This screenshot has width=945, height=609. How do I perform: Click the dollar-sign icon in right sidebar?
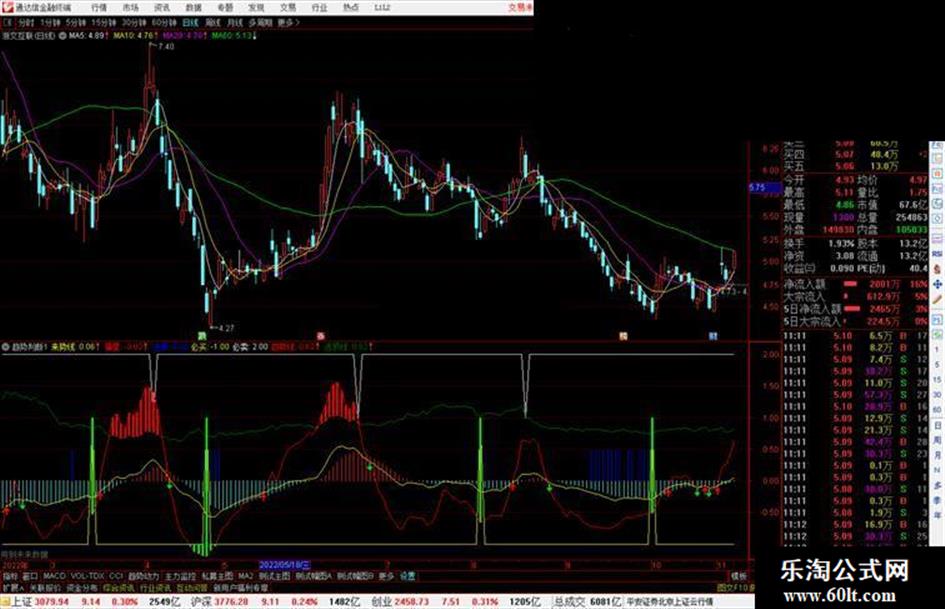tap(937, 269)
